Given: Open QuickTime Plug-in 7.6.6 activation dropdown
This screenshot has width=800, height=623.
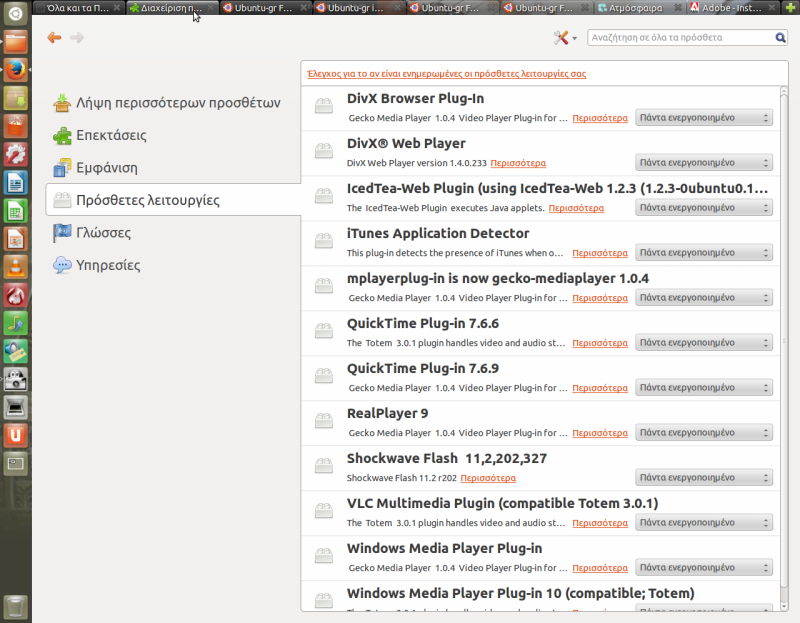Looking at the screenshot, I should pos(704,342).
